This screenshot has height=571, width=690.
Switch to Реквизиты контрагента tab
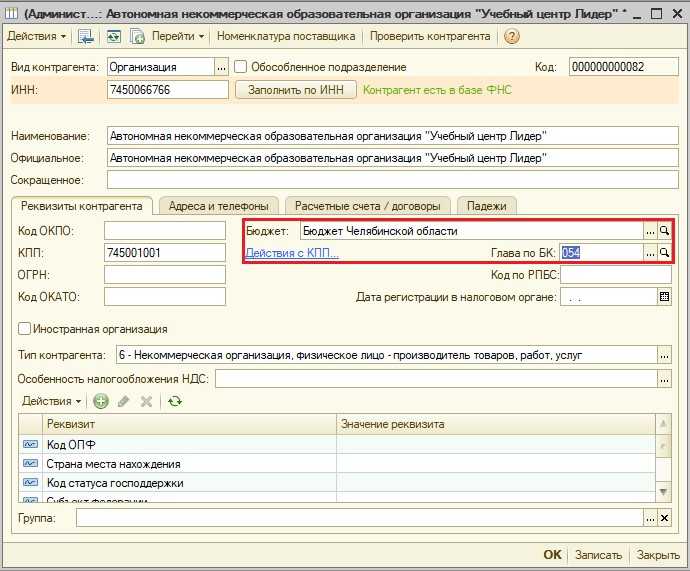(x=82, y=206)
